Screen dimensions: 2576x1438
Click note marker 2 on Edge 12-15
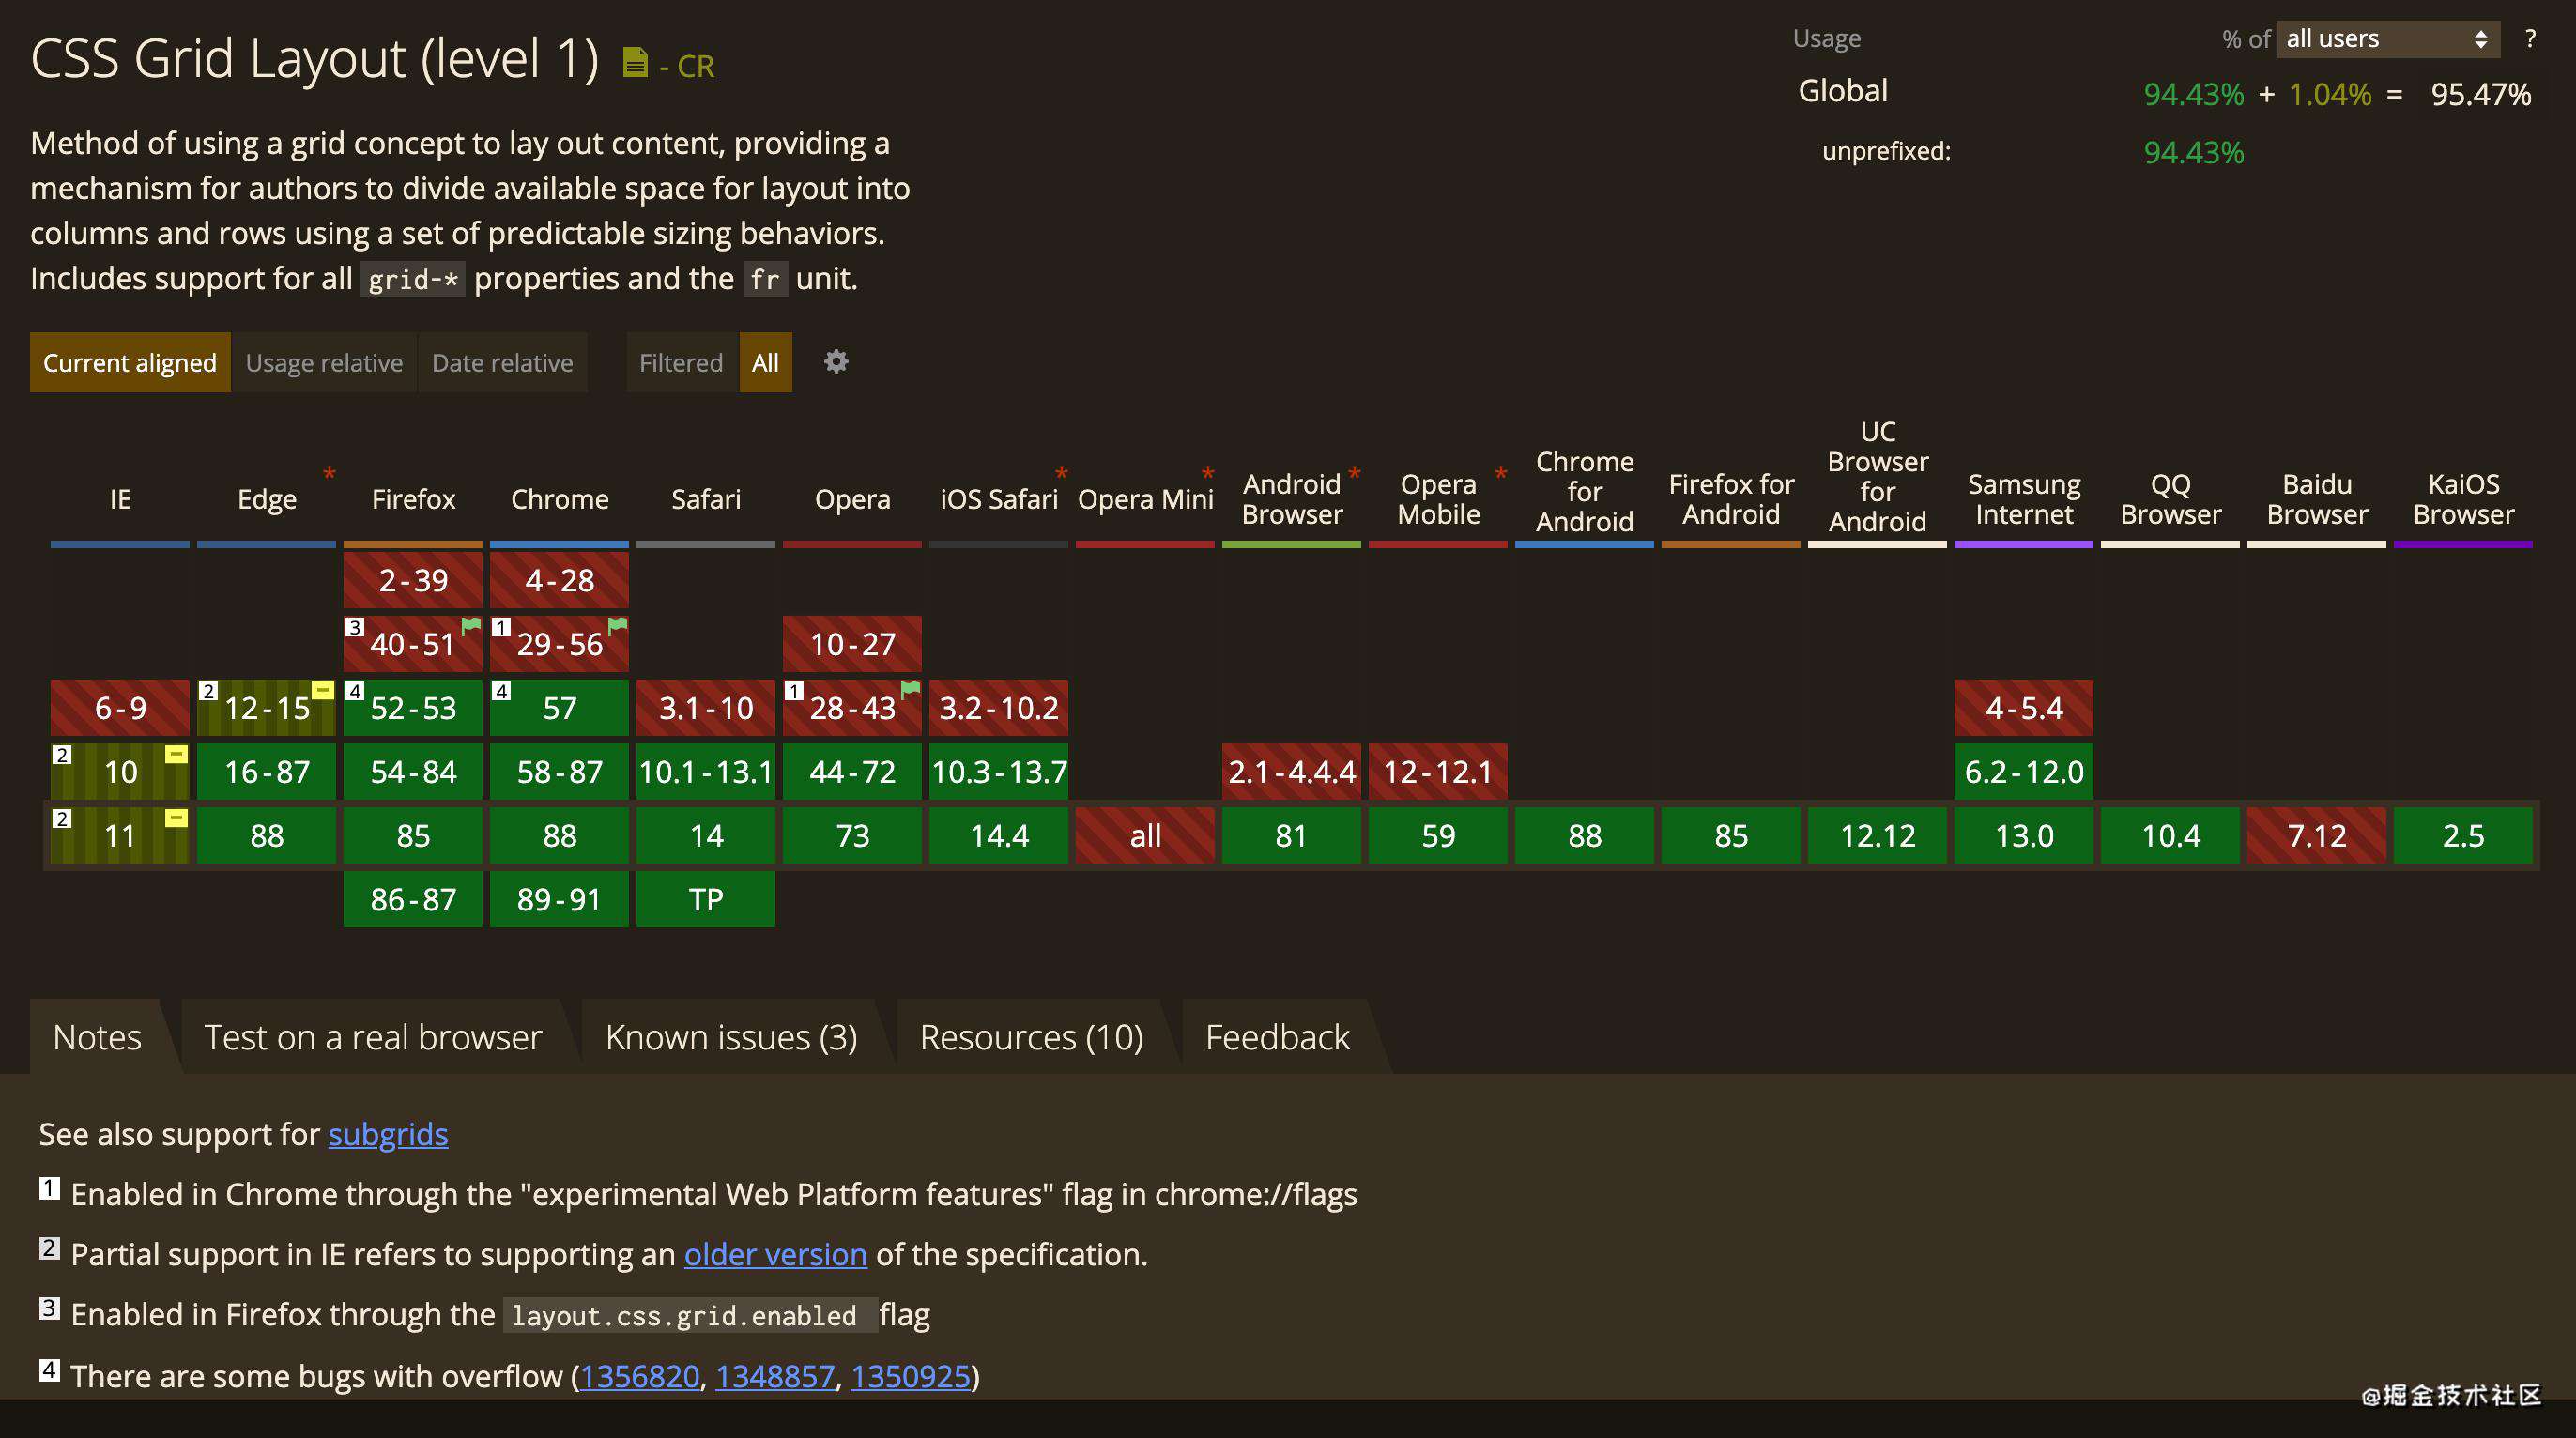click(208, 691)
